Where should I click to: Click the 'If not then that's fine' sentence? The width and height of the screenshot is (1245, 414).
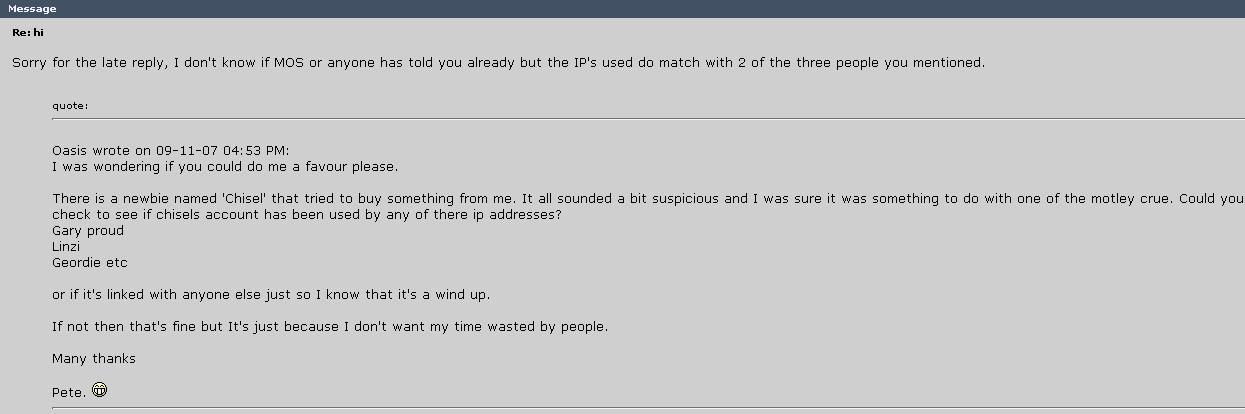point(329,327)
